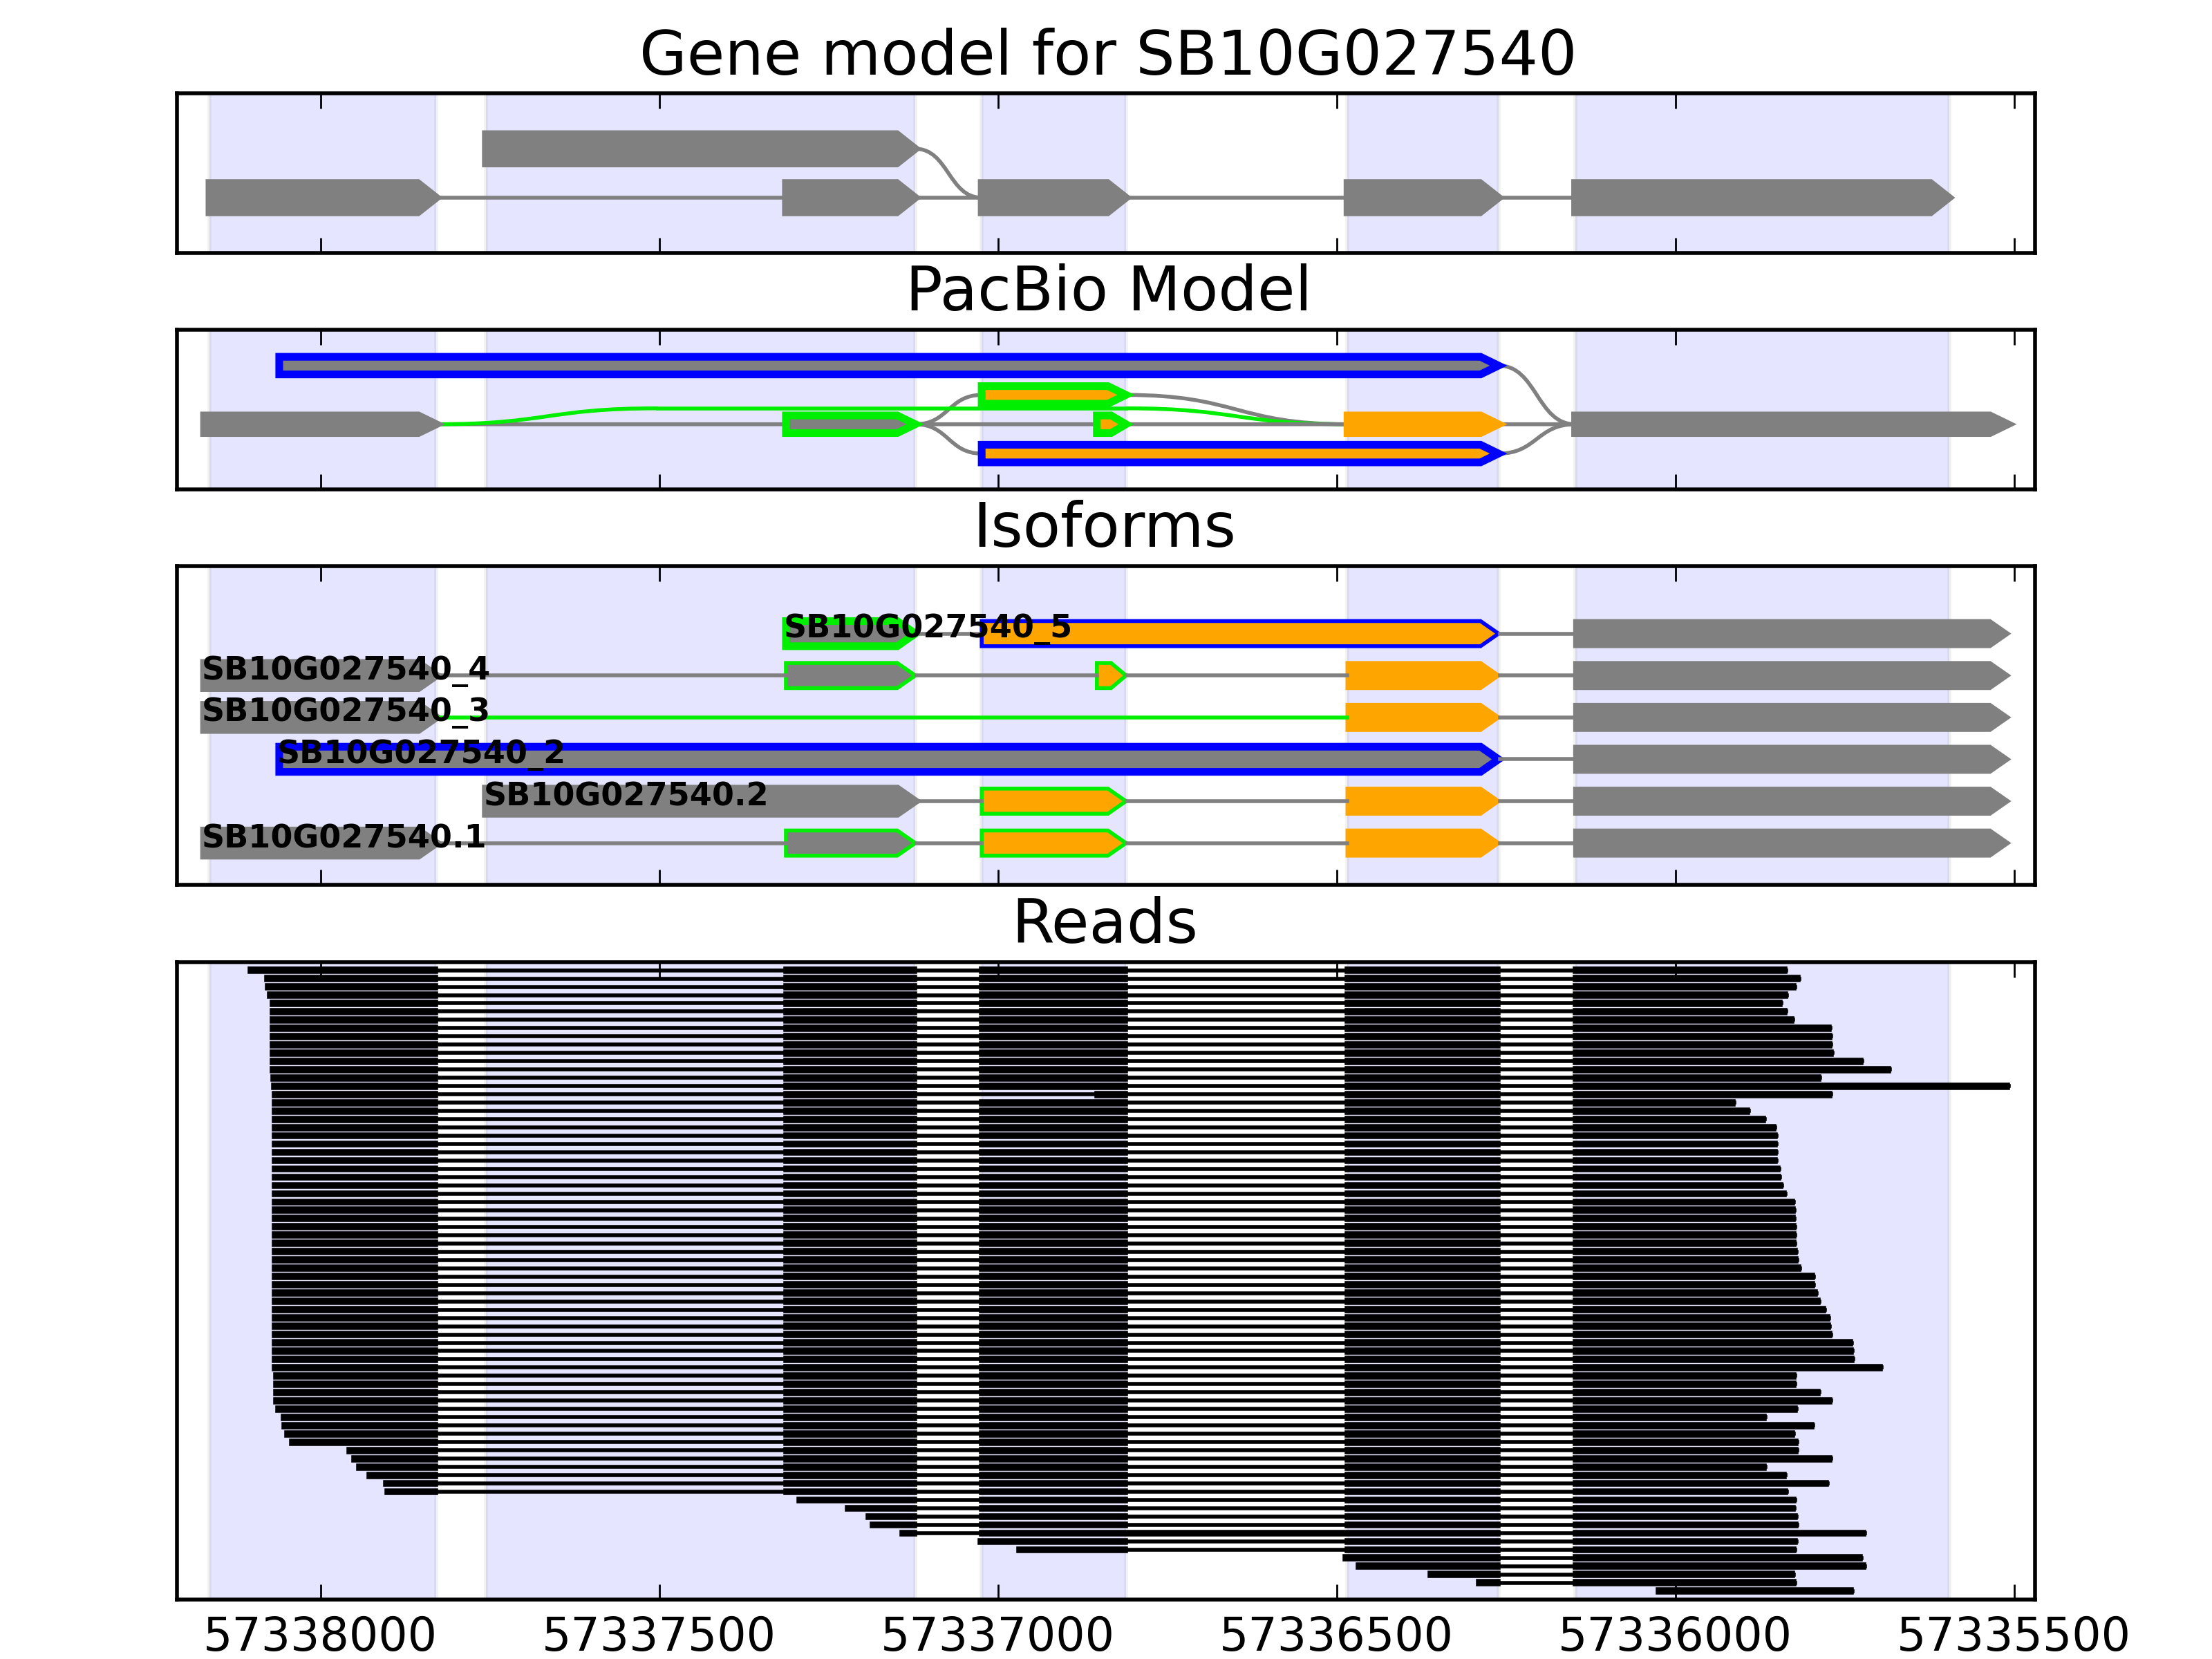Click the SB10G027540_3 isoform label
Image resolution: width=2212 pixels, height=1659 pixels.
tap(345, 710)
